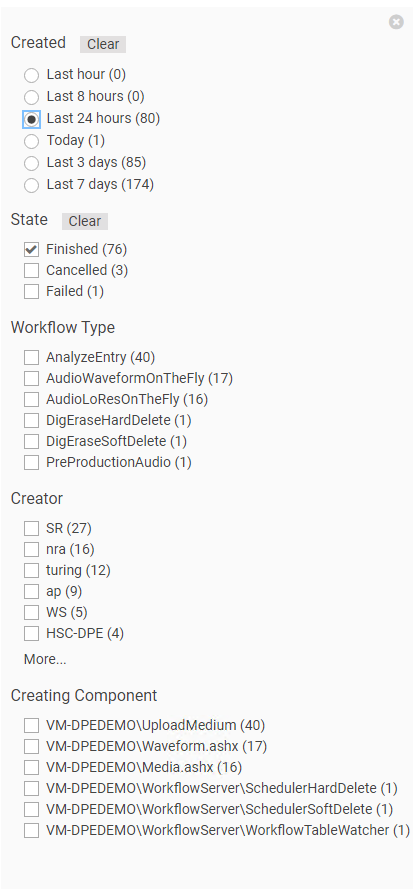Enable the Cancelled state checkbox
This screenshot has height=889, width=418.
click(31, 270)
